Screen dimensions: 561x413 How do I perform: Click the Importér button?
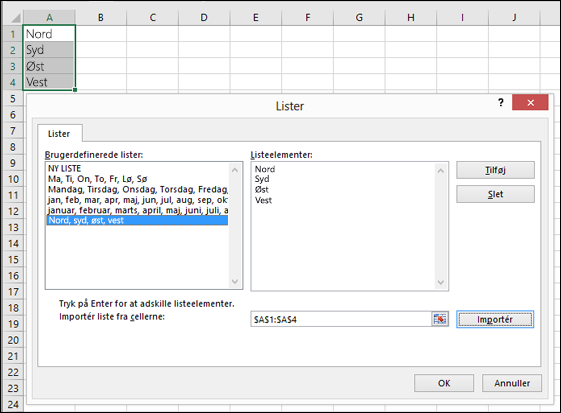tap(495, 319)
